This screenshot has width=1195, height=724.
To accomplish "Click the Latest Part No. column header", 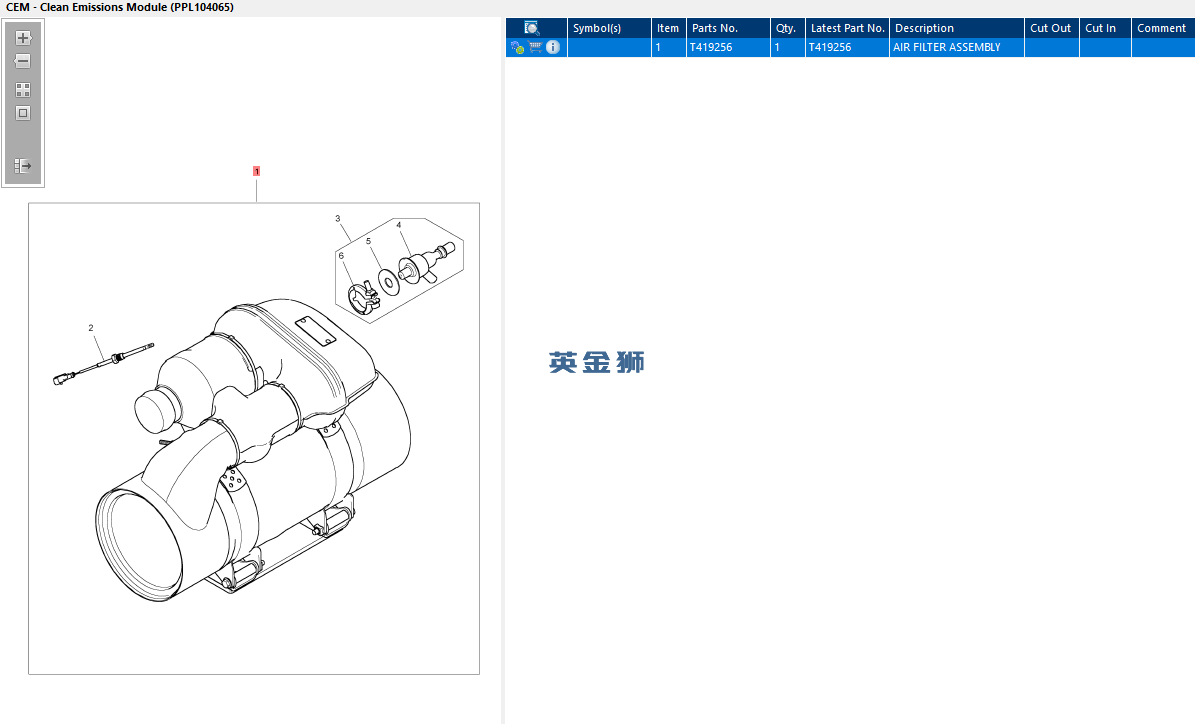I will 847,28.
